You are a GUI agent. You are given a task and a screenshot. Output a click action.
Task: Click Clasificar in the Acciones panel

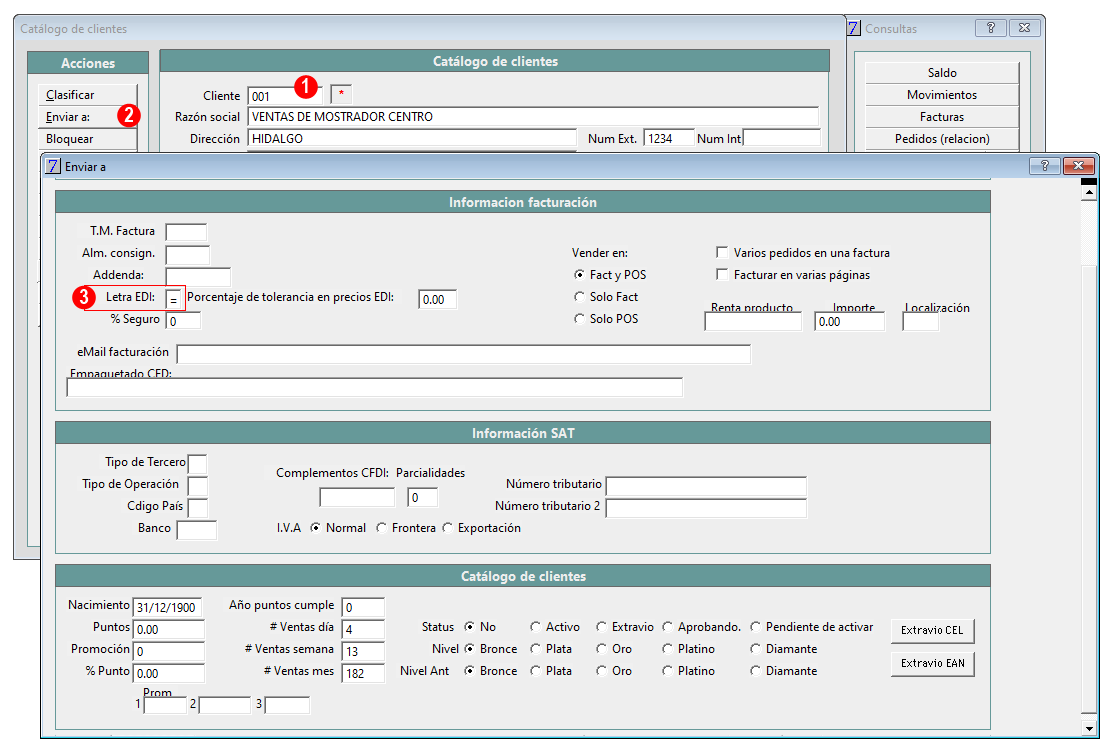click(x=87, y=95)
